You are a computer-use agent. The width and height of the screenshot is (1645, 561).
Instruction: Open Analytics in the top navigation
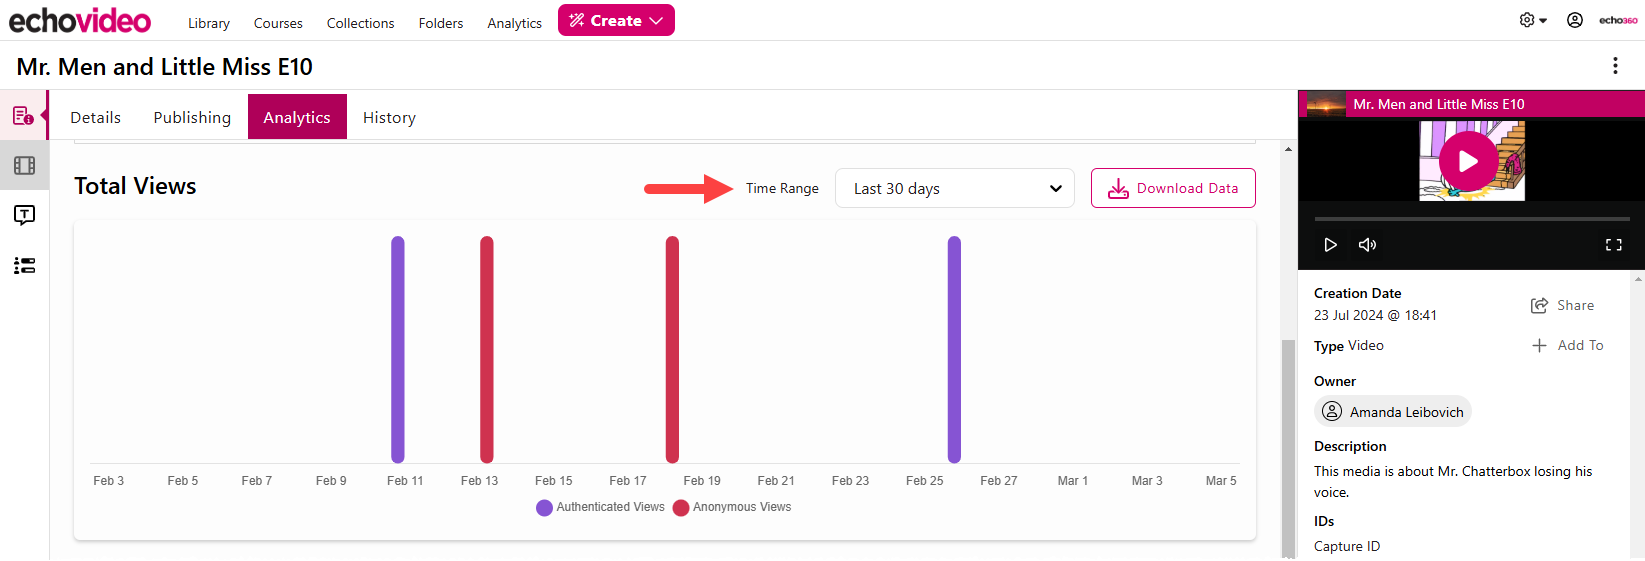514,23
